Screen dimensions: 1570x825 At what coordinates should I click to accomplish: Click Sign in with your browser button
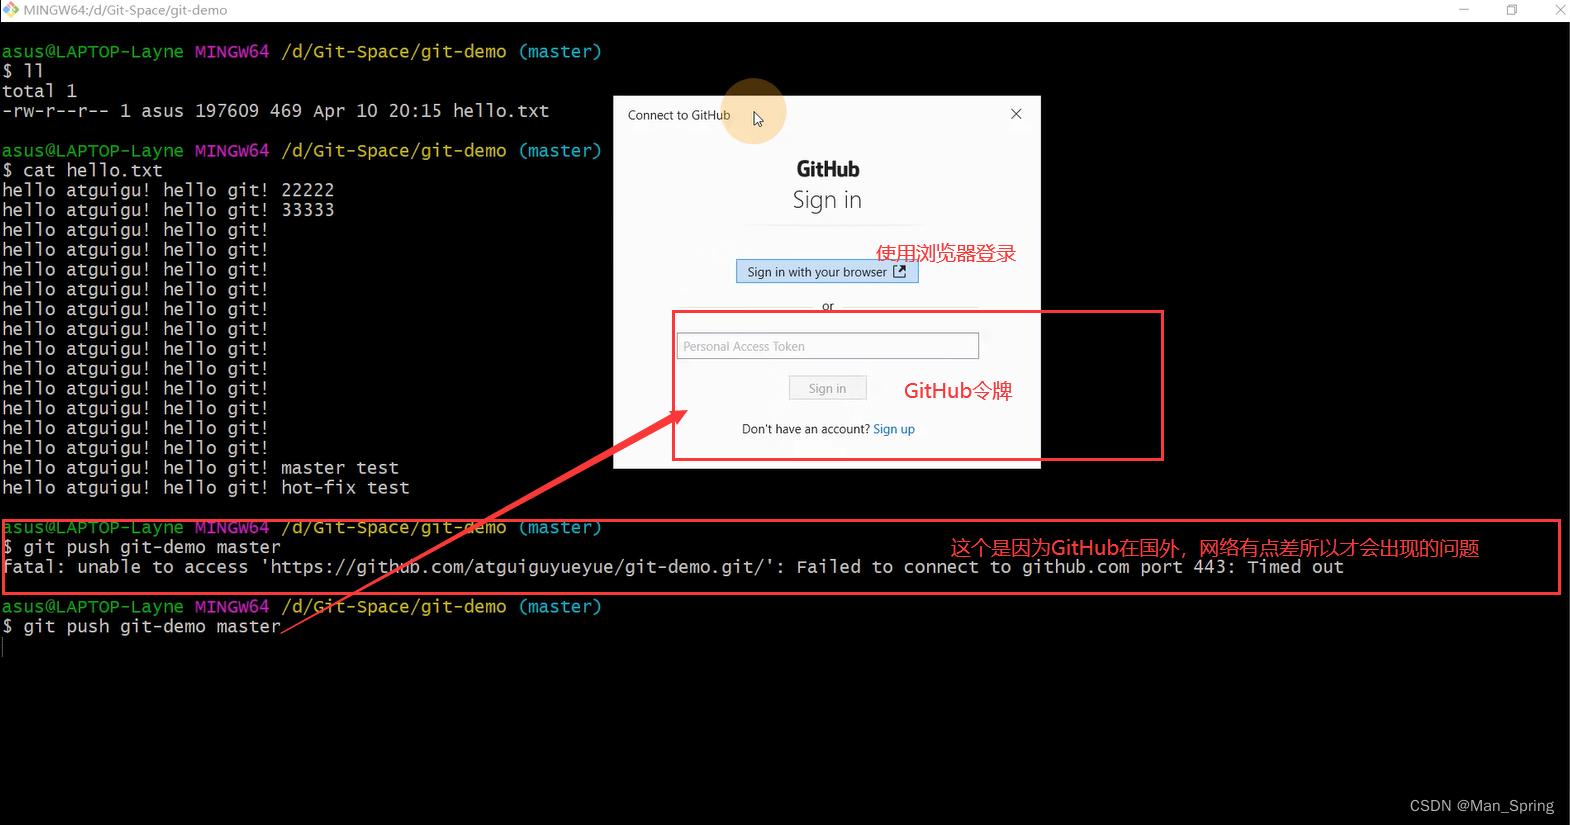pyautogui.click(x=827, y=272)
